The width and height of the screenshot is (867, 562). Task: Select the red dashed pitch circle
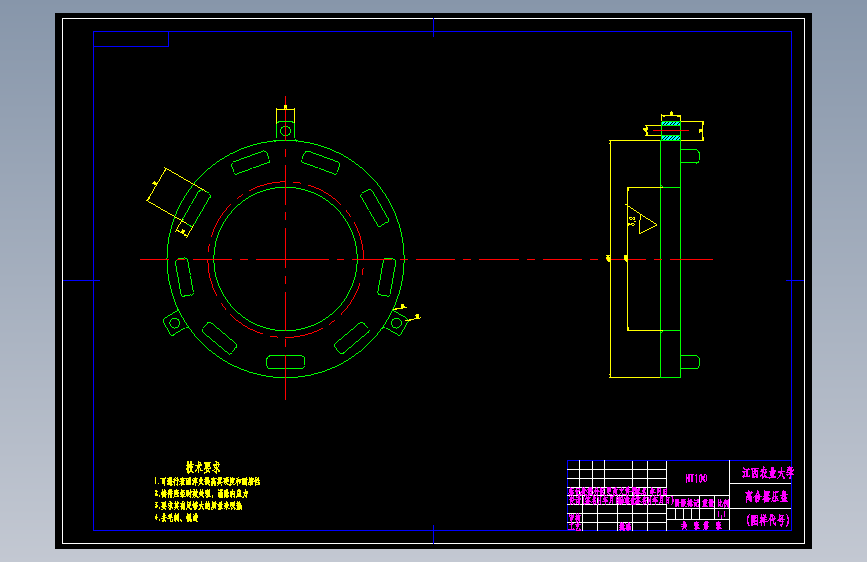pos(285,259)
